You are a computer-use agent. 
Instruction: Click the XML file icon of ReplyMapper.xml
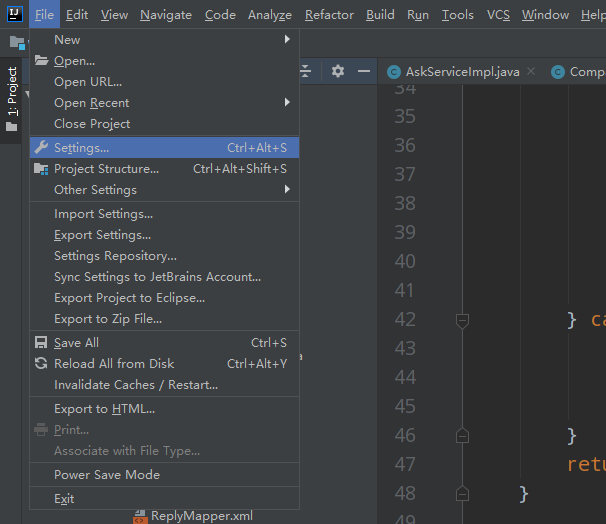pyautogui.click(x=140, y=517)
